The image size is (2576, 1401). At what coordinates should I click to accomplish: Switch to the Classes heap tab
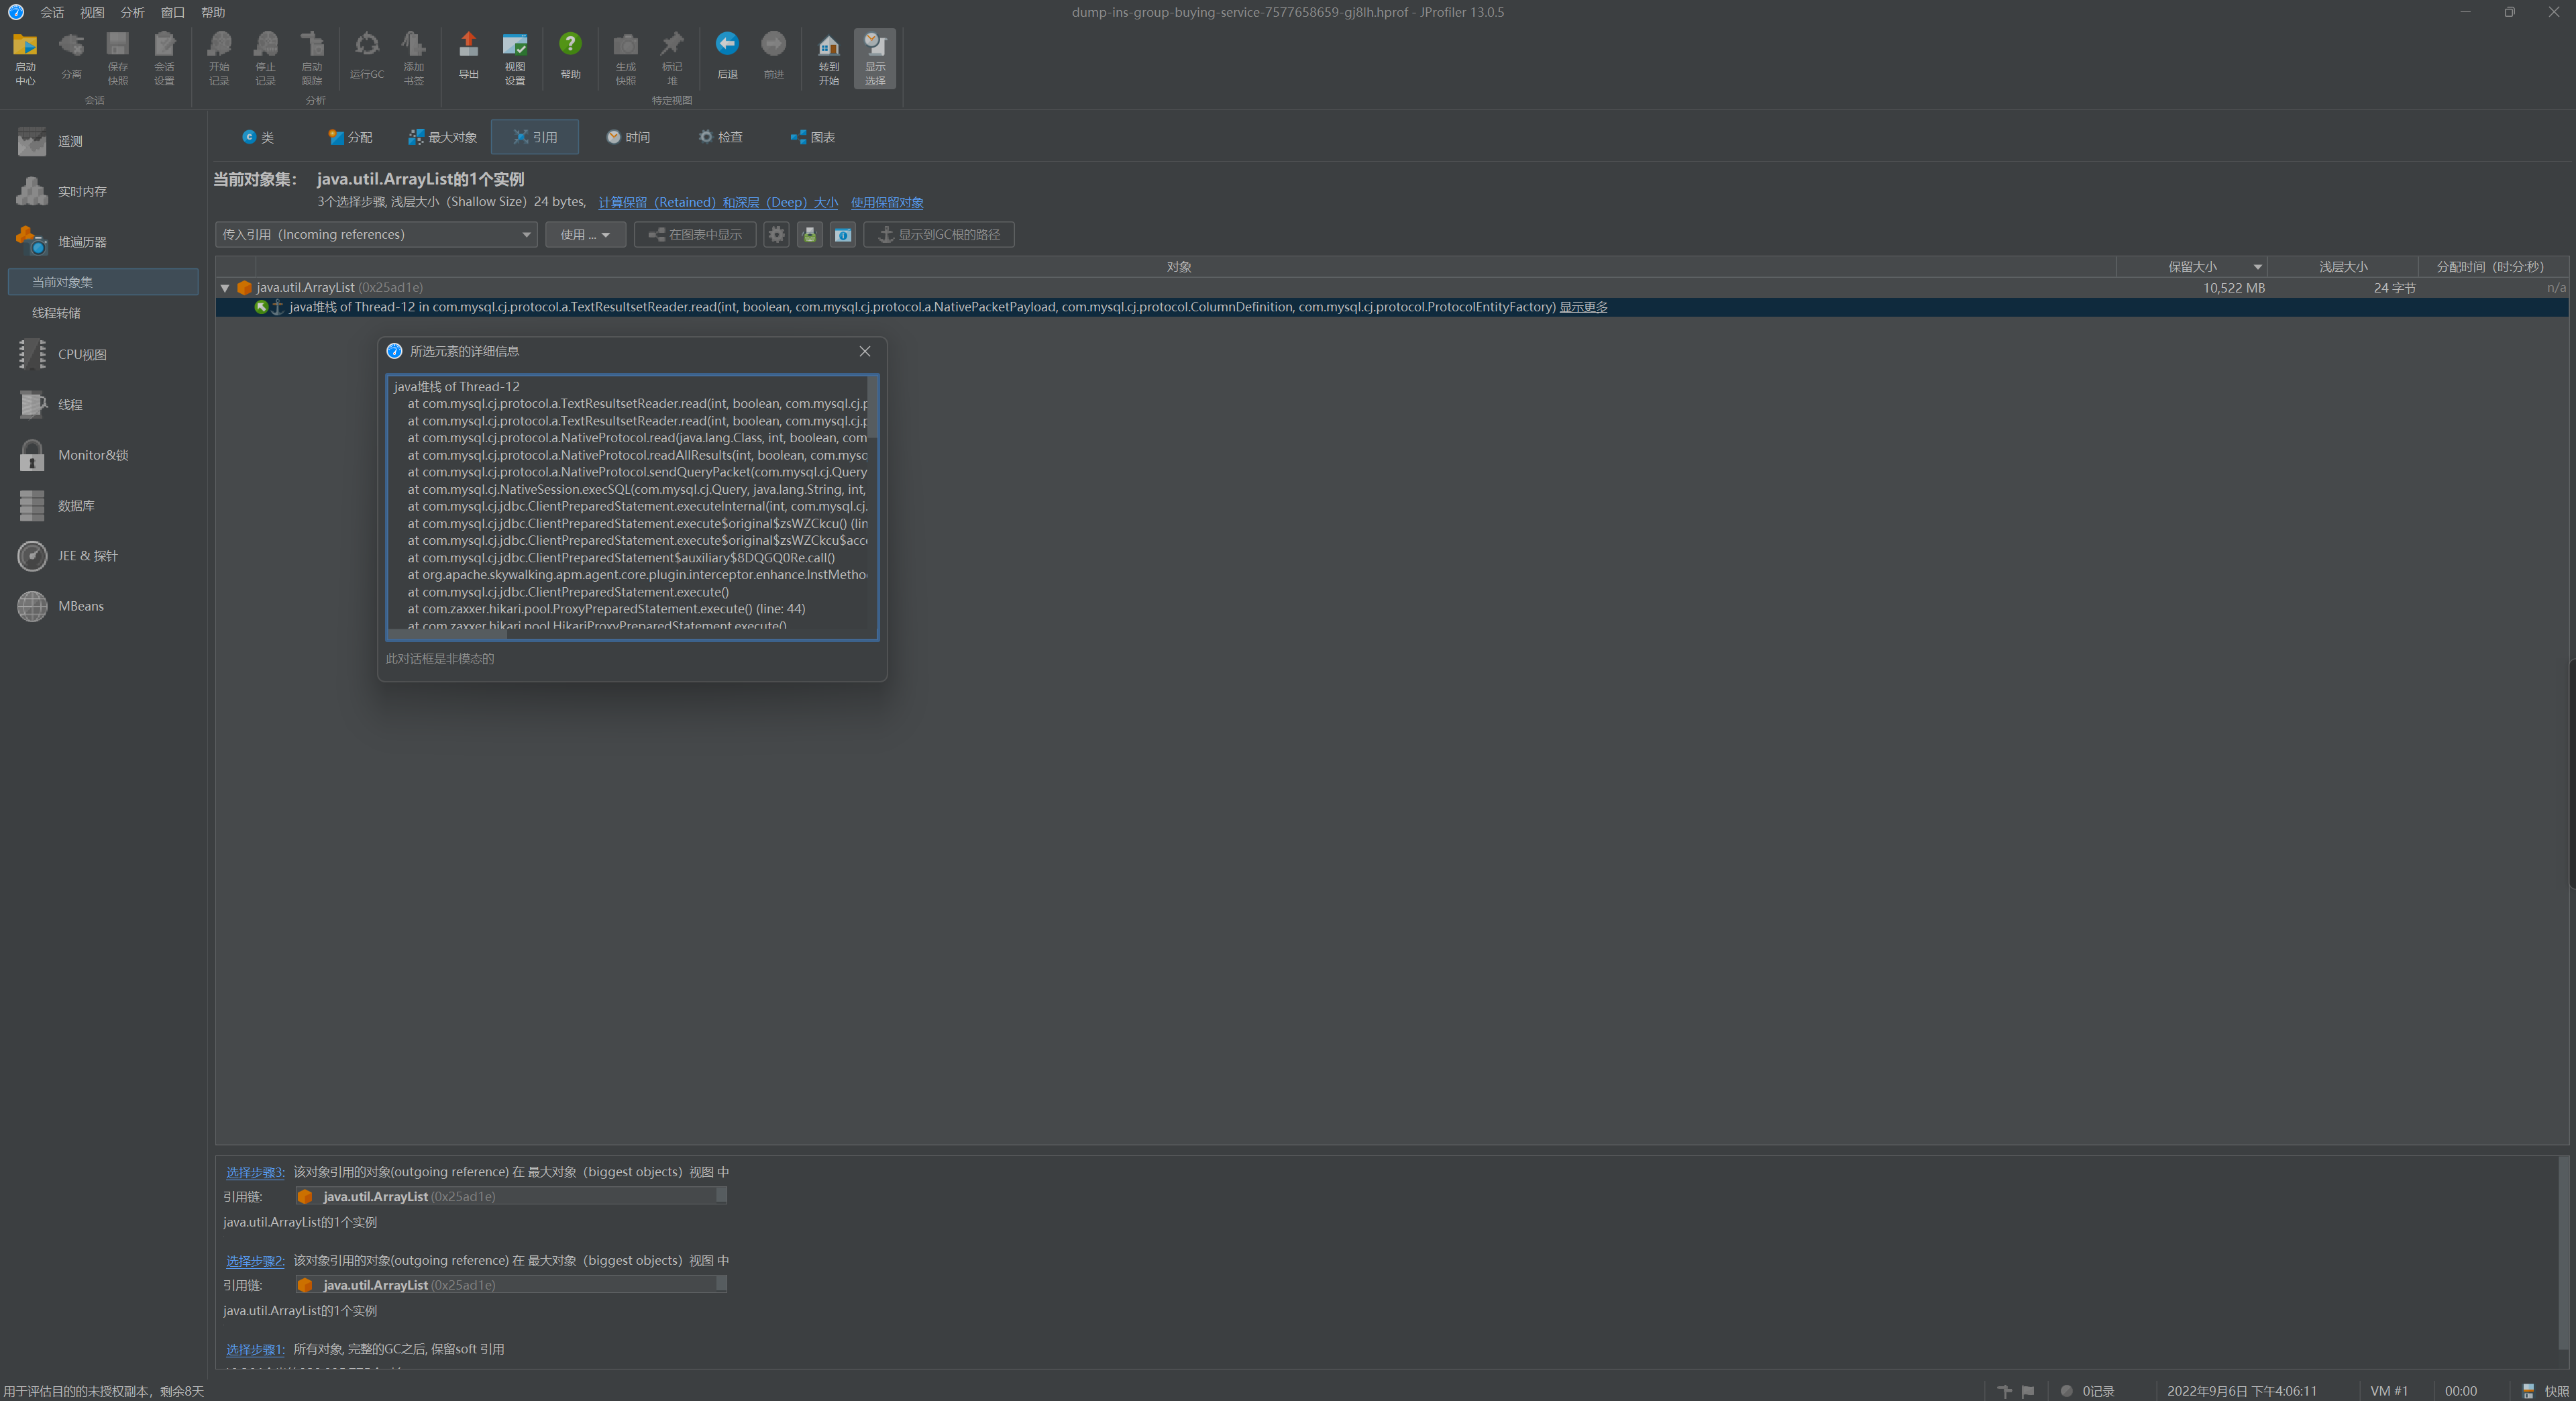click(257, 137)
